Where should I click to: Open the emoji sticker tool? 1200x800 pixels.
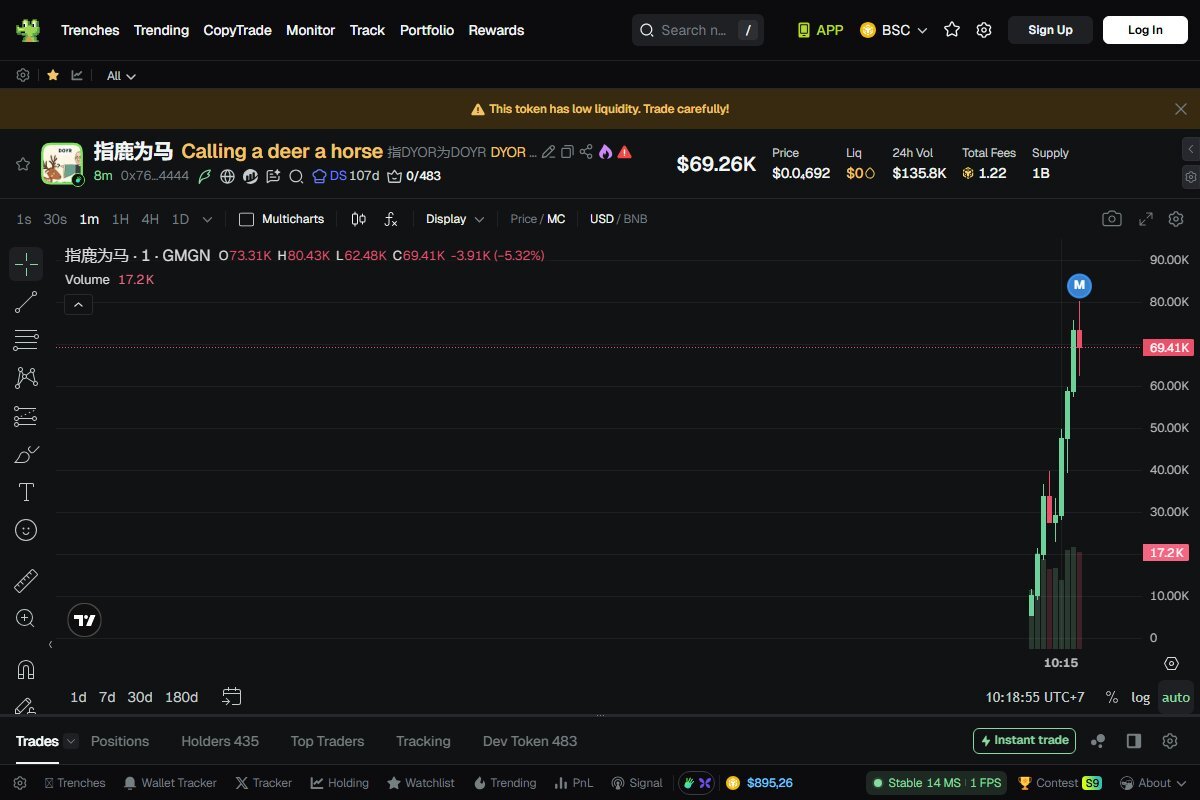click(x=26, y=530)
